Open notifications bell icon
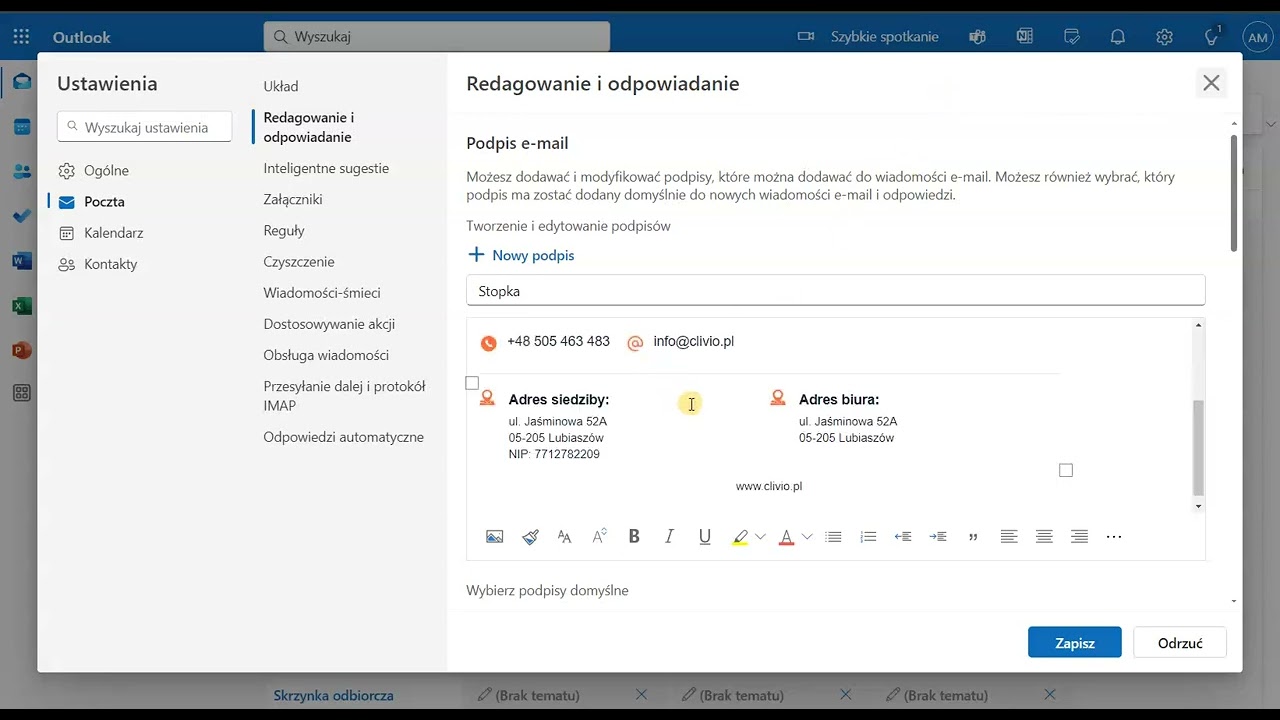The height and width of the screenshot is (720, 1280). 1118,37
